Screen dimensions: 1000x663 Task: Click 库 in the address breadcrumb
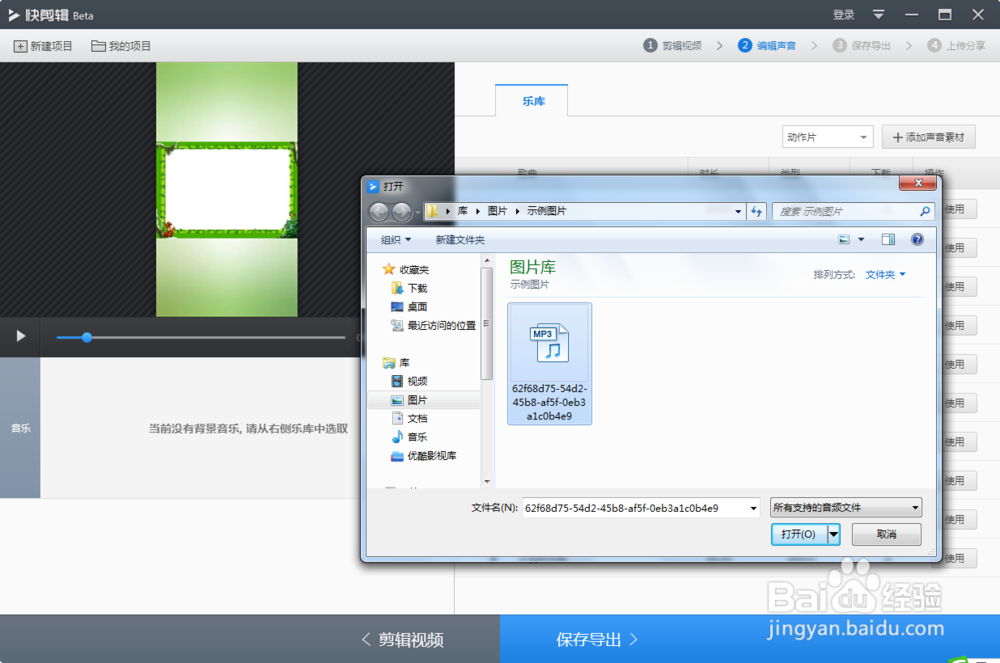pyautogui.click(x=462, y=211)
